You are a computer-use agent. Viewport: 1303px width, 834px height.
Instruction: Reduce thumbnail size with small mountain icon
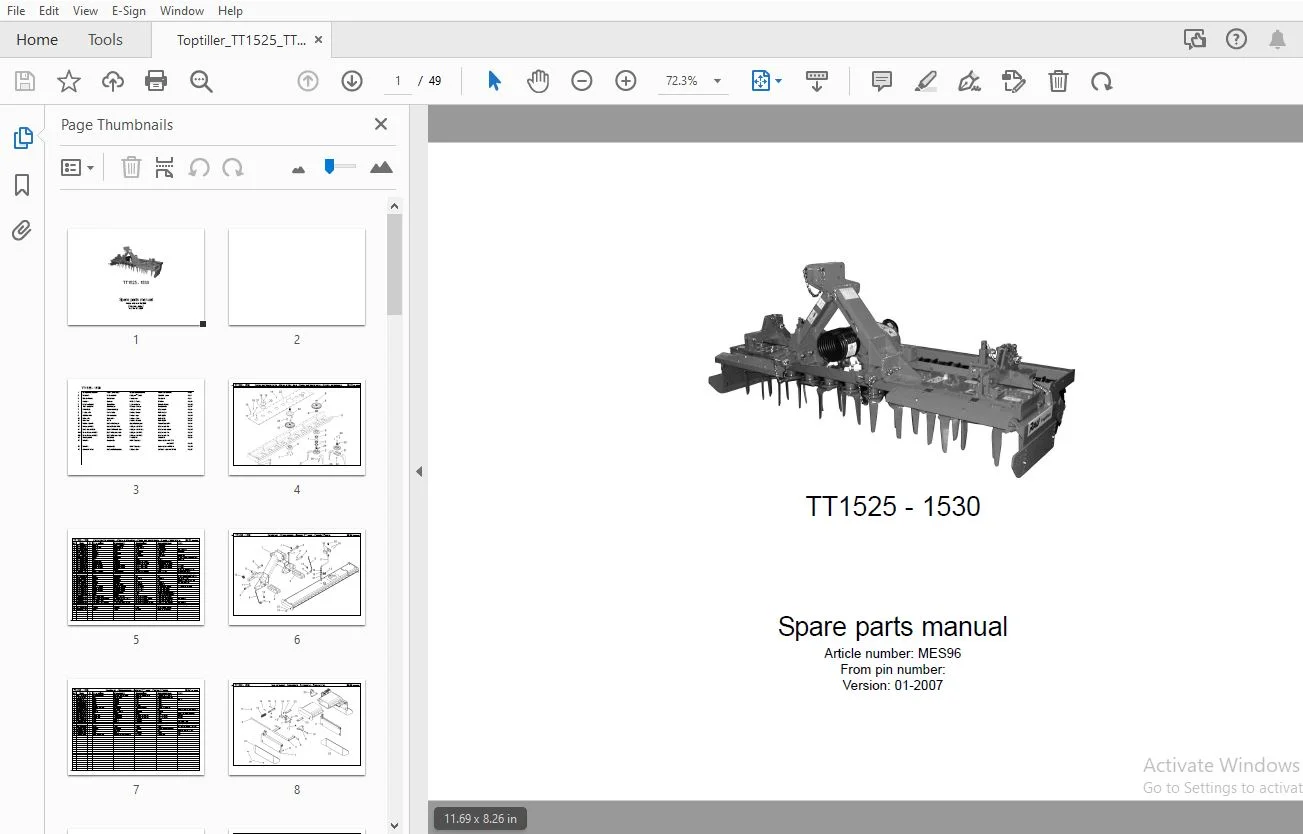pos(298,169)
